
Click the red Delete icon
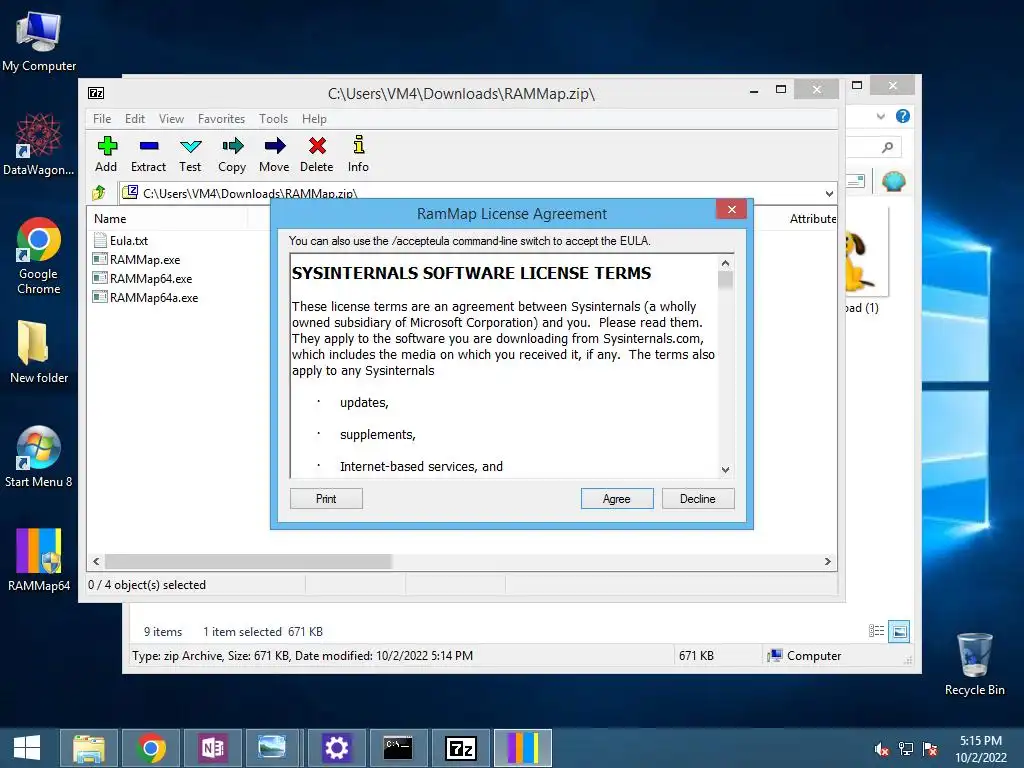click(x=317, y=154)
